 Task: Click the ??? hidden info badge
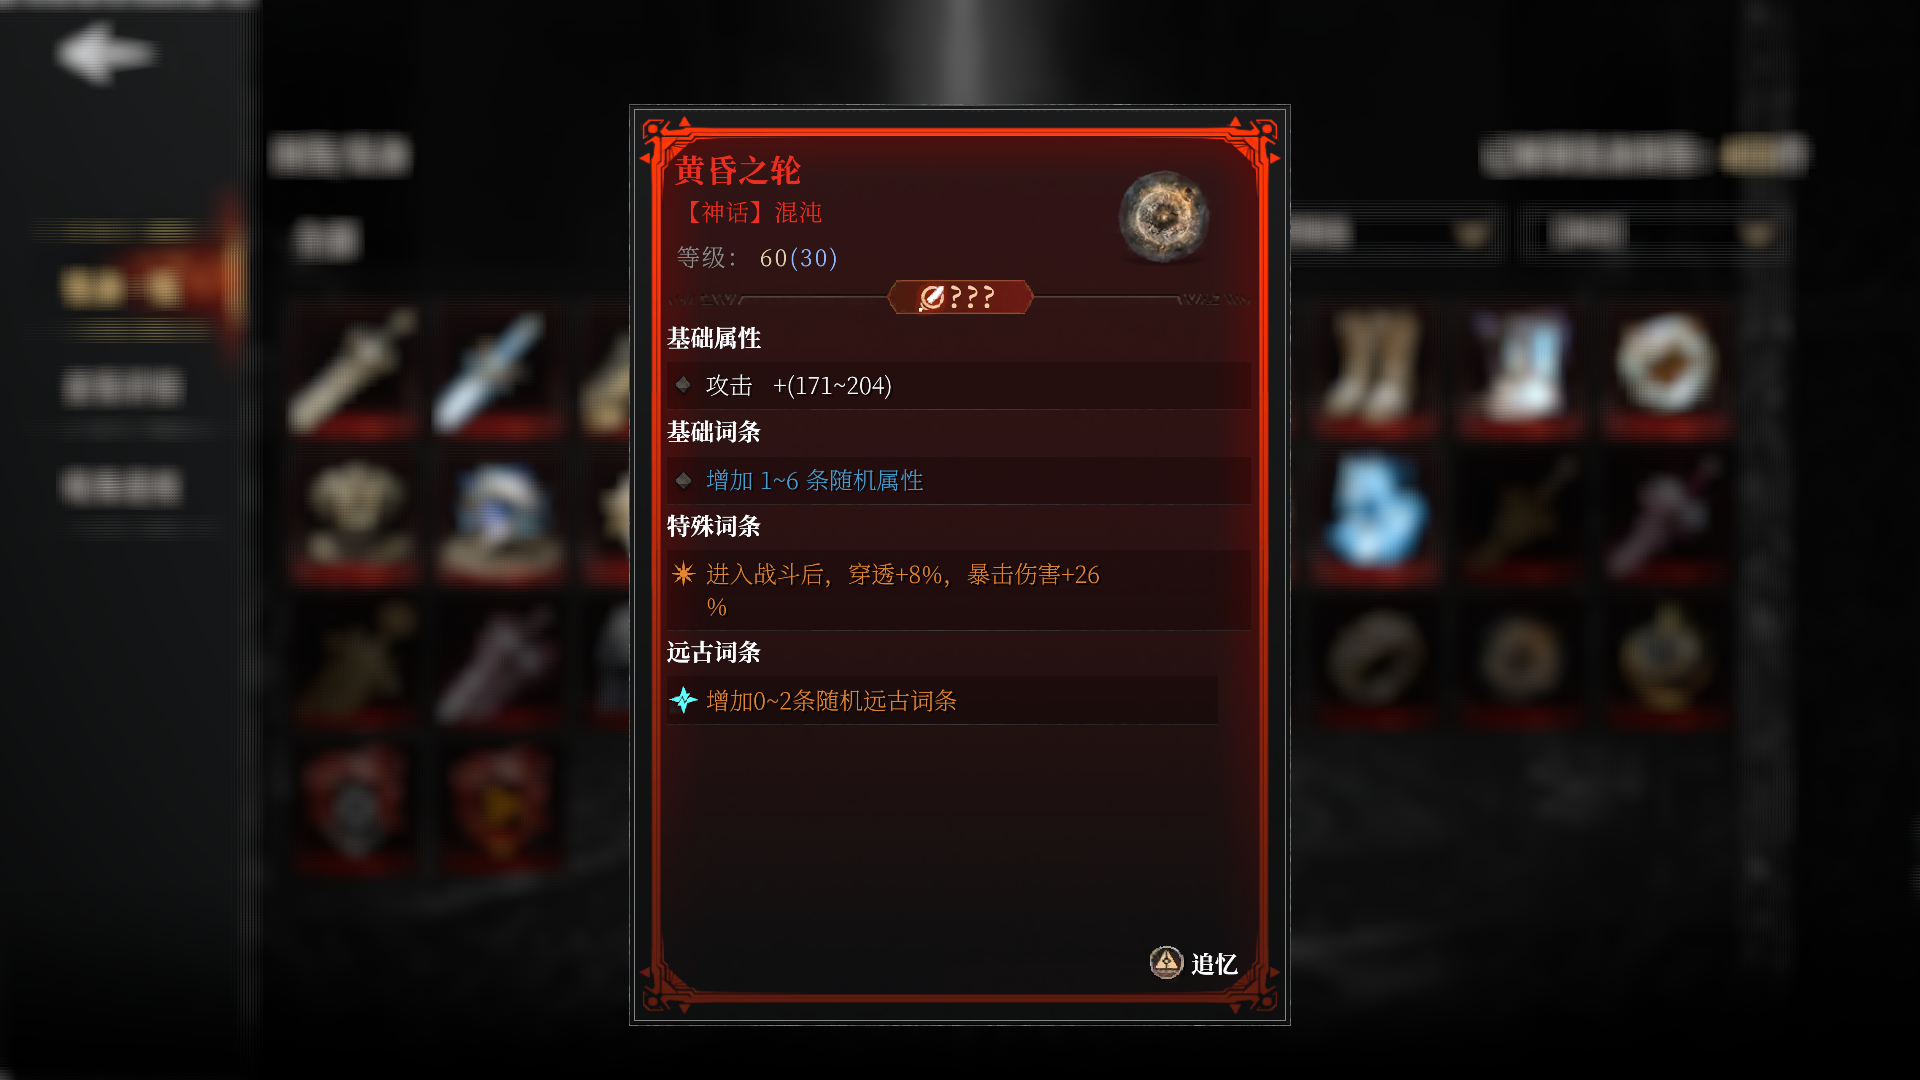point(960,297)
